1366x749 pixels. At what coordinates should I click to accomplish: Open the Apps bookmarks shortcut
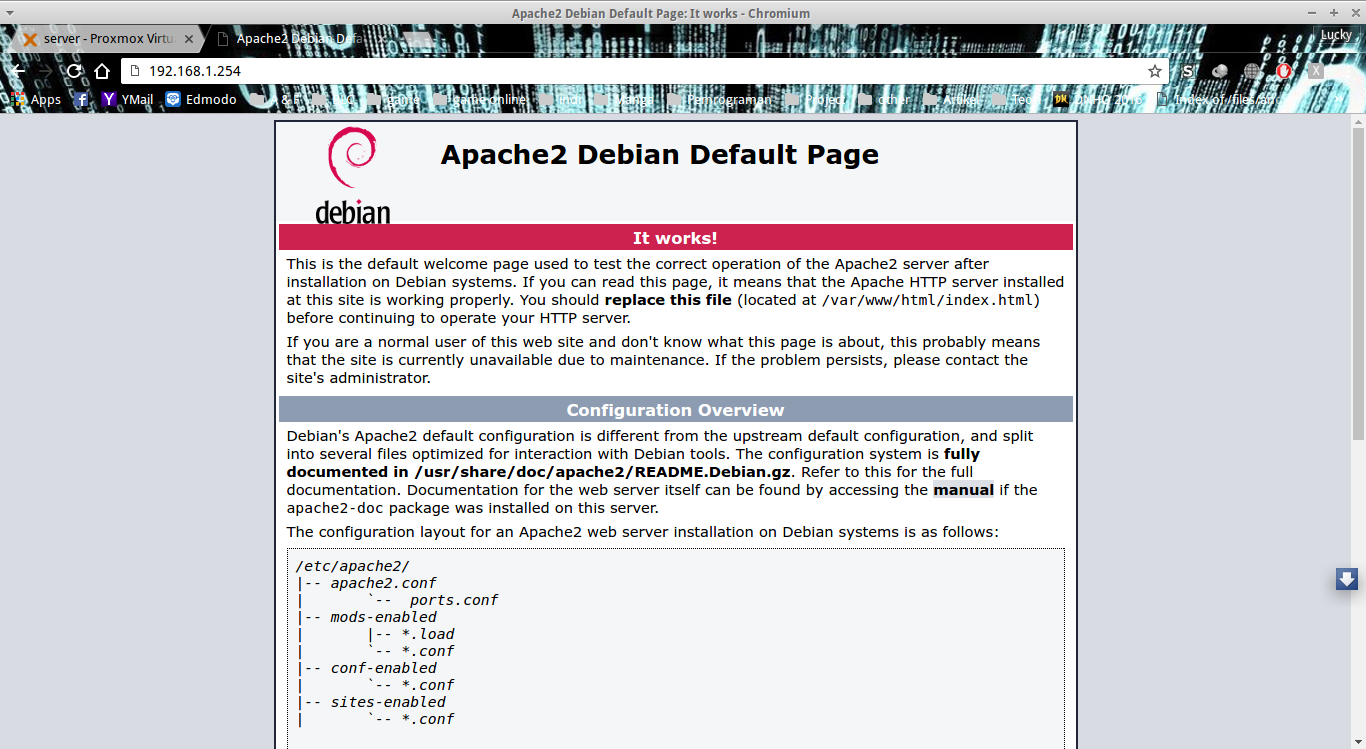[36, 100]
